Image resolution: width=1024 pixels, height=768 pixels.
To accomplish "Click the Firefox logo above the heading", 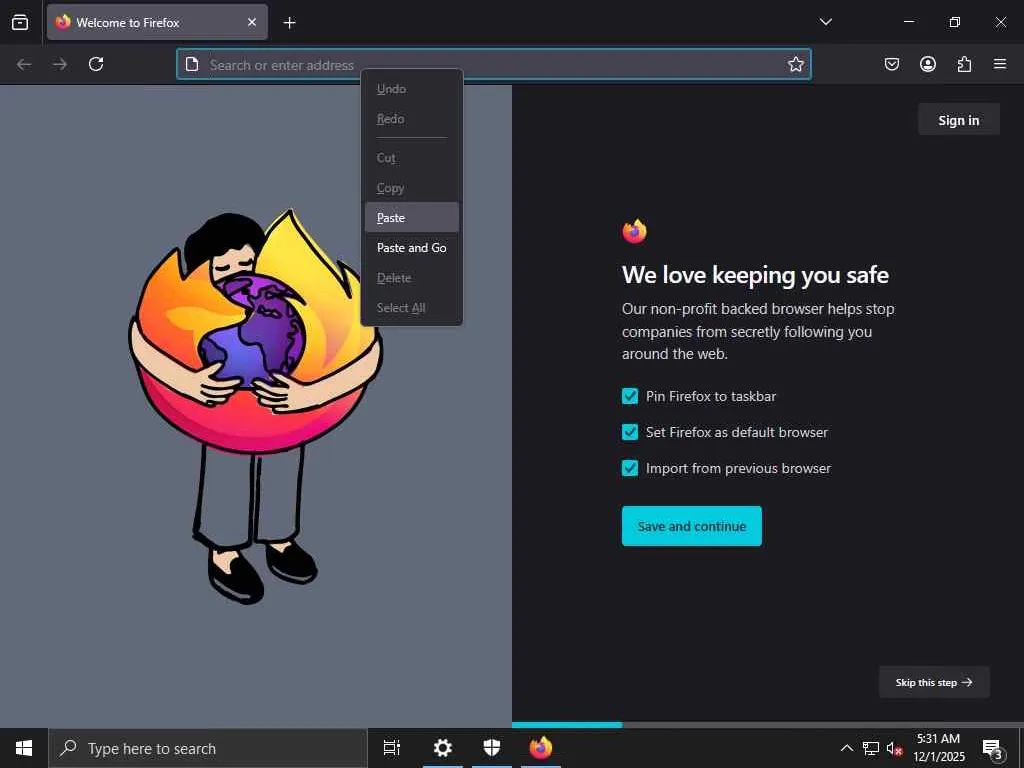I will pos(634,231).
